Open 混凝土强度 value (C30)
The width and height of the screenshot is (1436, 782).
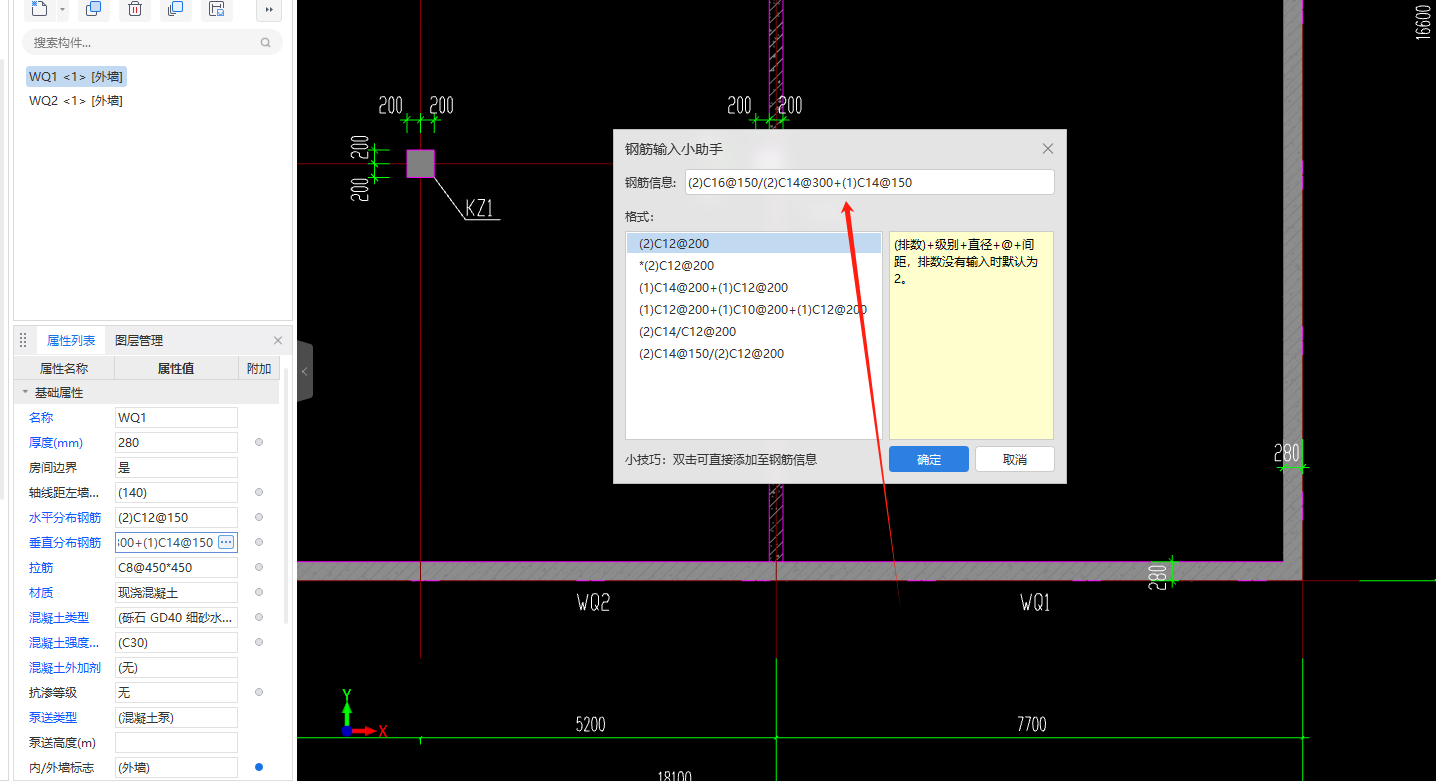click(x=176, y=643)
